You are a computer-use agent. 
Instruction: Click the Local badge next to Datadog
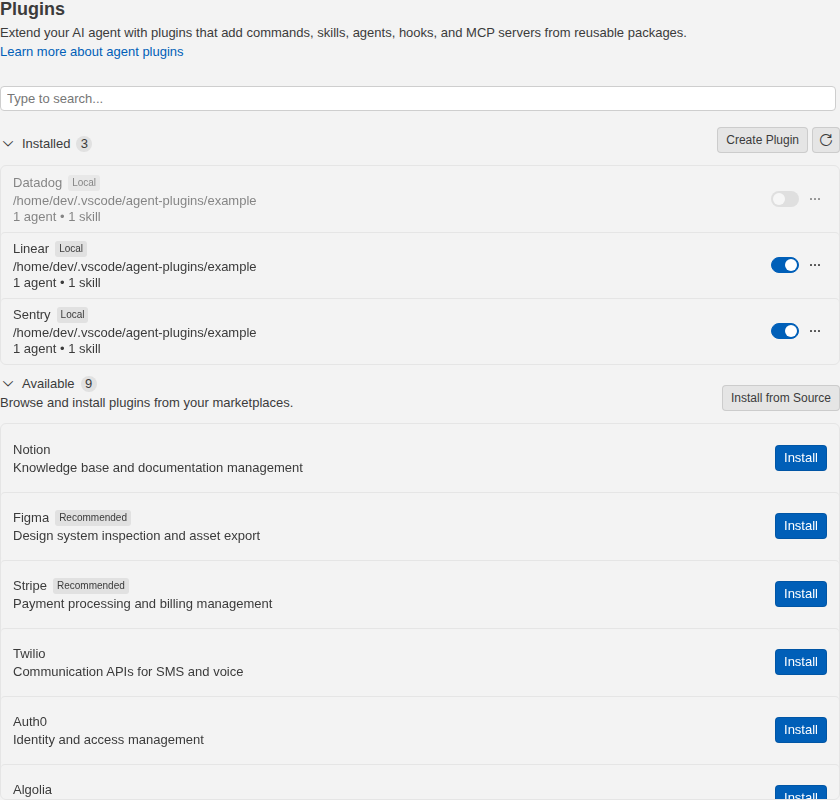(x=84, y=183)
